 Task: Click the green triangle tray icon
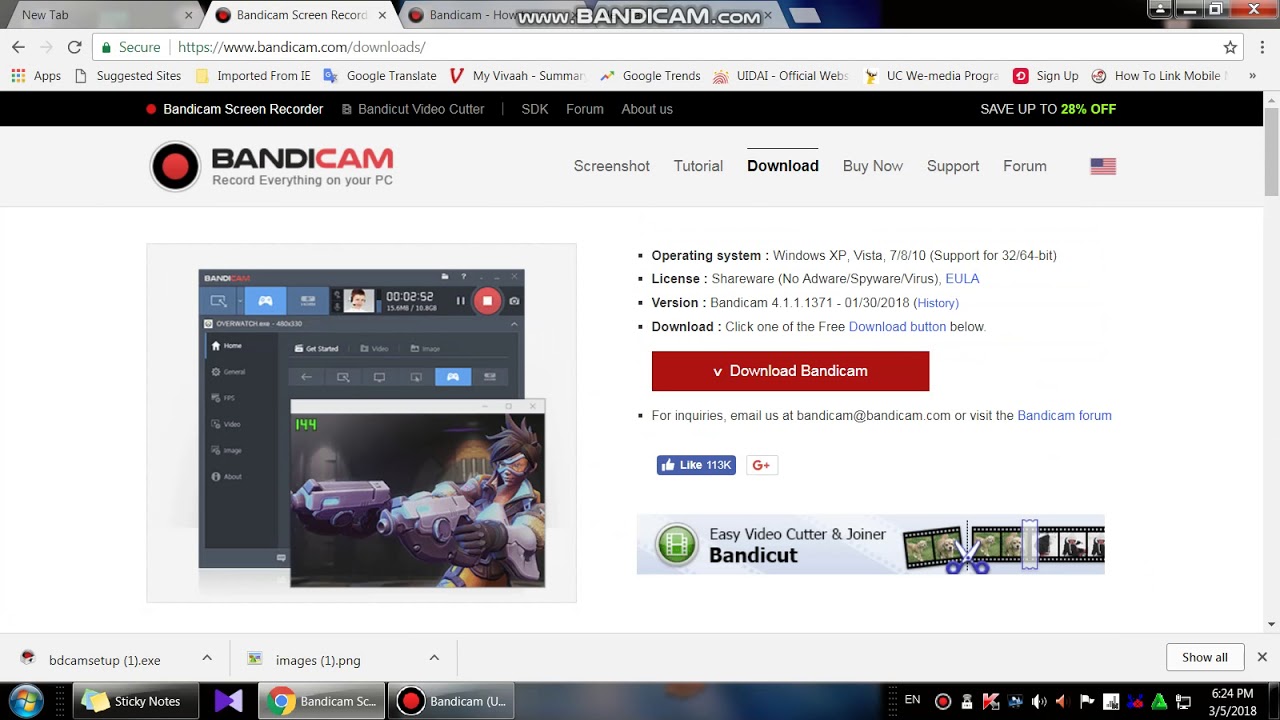pyautogui.click(x=1159, y=701)
